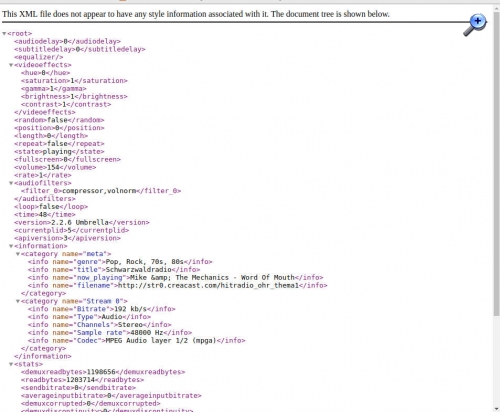The image size is (500, 412).
Task: Click the readbytes 1203714 line
Action: 83,380
